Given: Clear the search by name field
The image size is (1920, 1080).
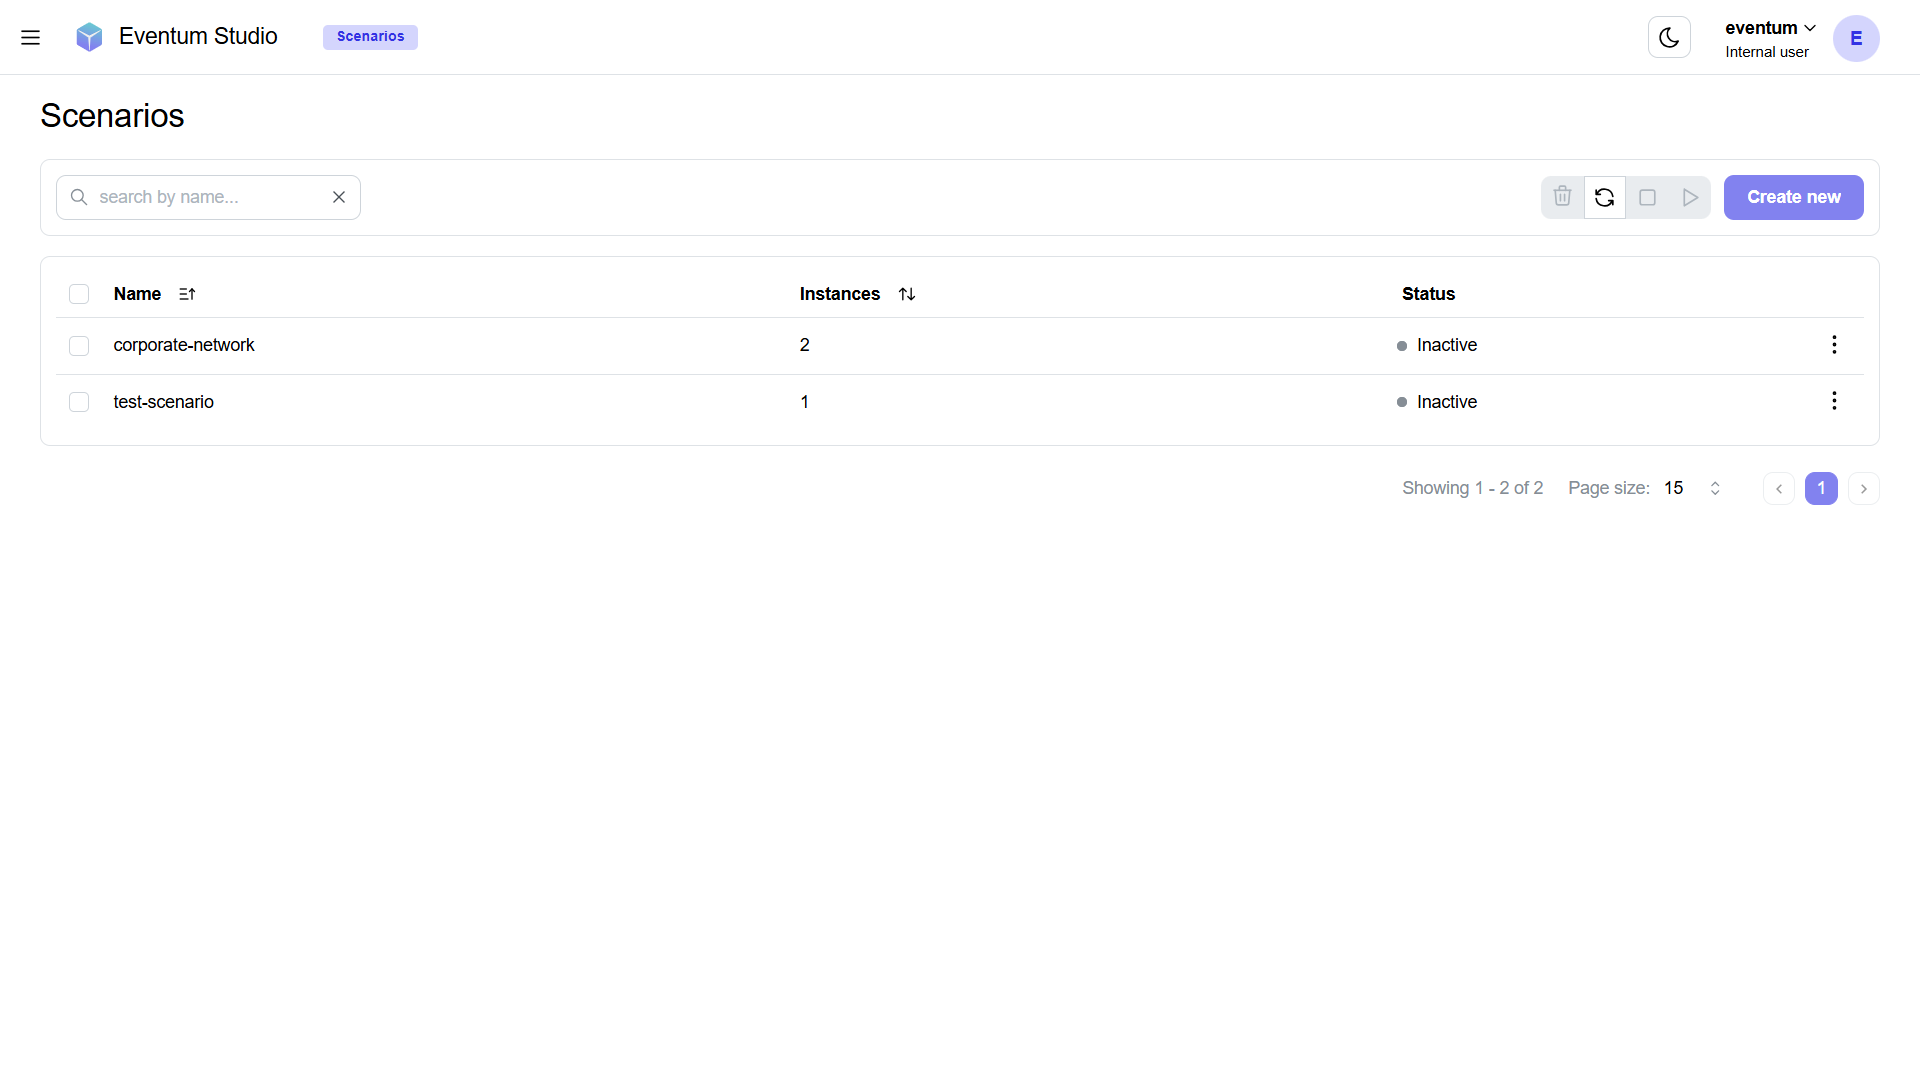Looking at the screenshot, I should (338, 197).
